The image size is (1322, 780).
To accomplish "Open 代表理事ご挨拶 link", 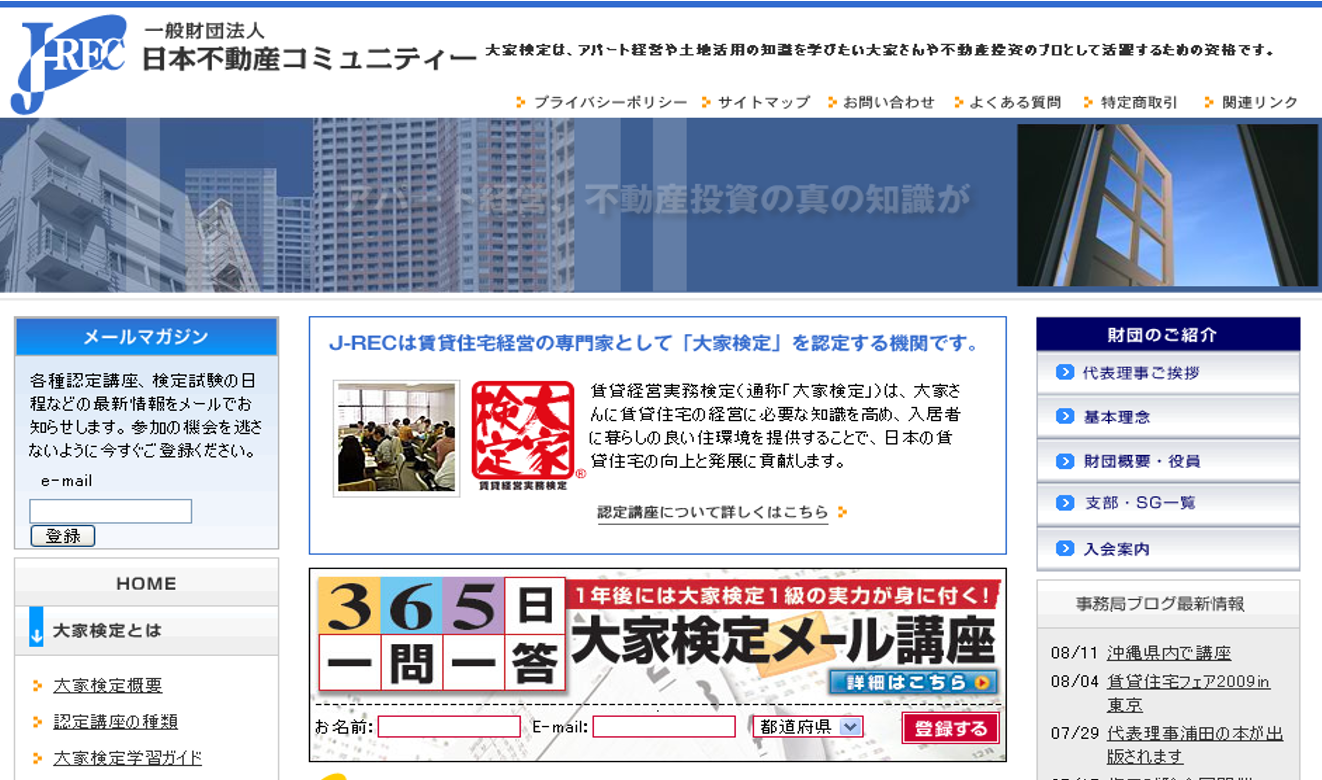I will 1141,372.
